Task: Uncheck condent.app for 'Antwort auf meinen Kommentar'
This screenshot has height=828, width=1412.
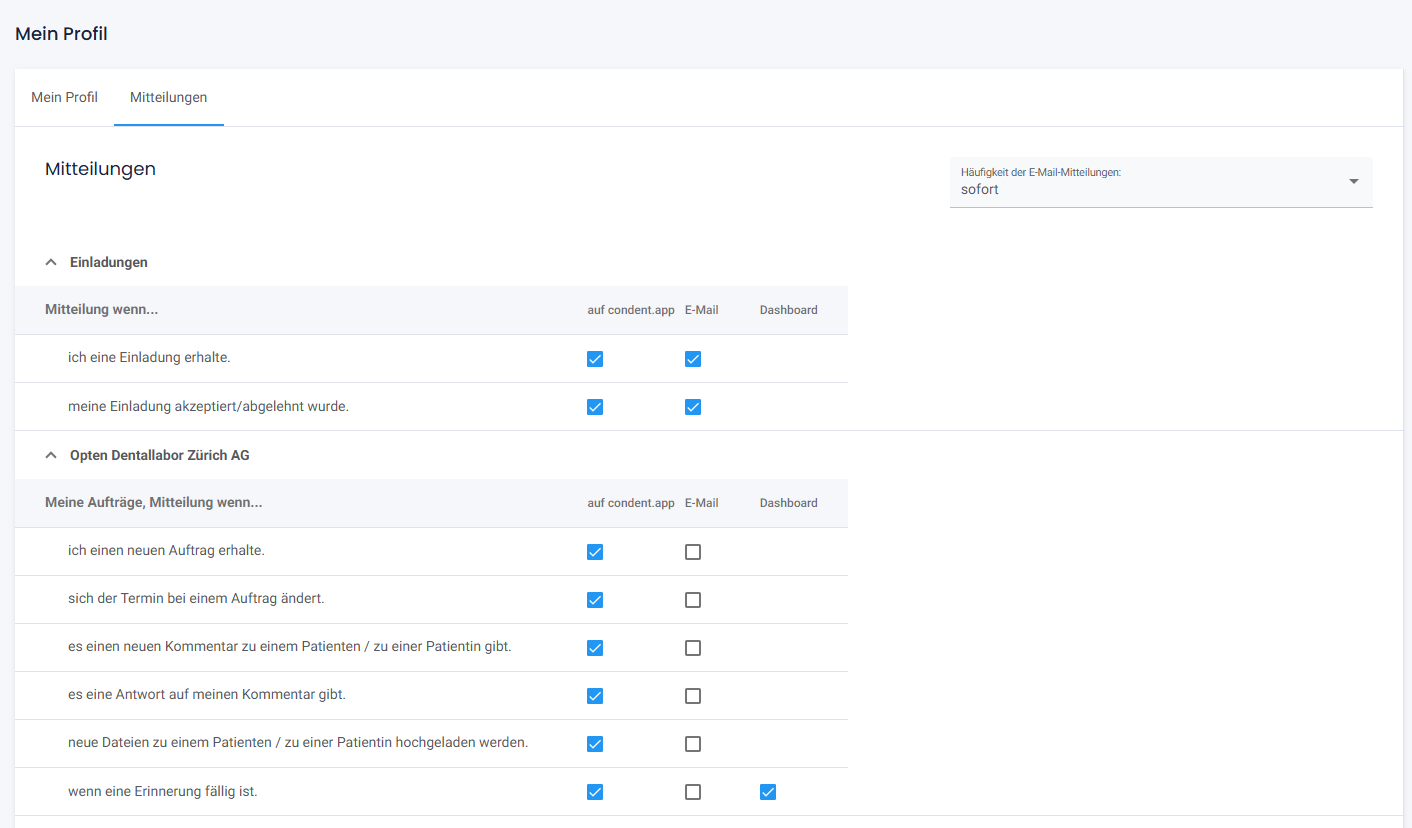Action: point(595,696)
